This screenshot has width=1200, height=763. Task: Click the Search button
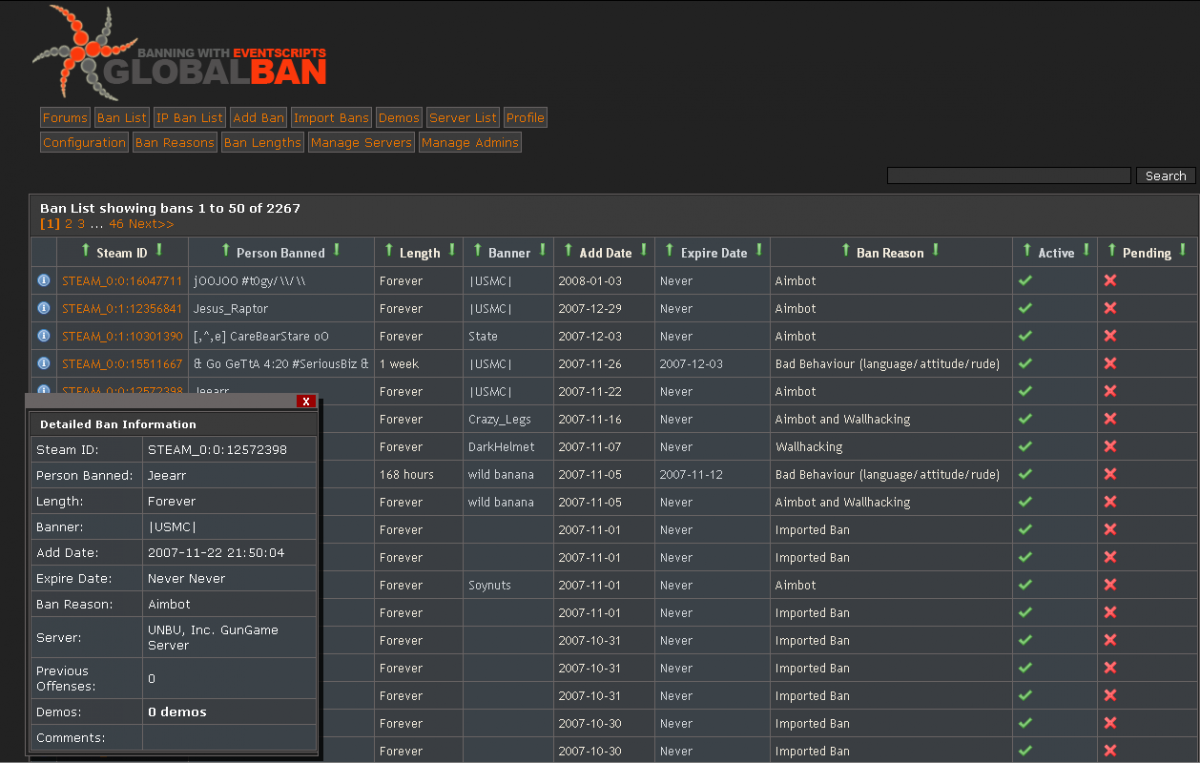[1166, 176]
